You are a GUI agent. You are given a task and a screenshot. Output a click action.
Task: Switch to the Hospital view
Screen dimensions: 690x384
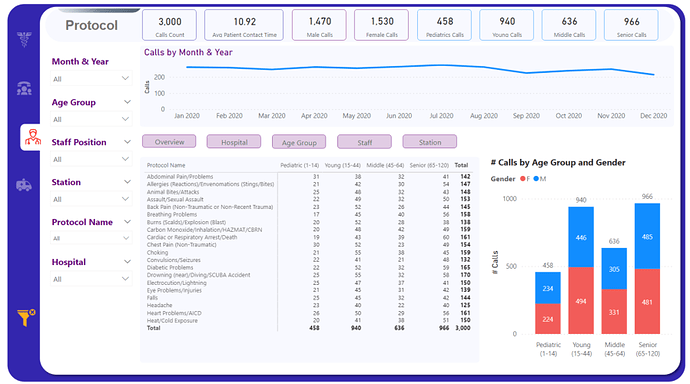[x=234, y=142]
